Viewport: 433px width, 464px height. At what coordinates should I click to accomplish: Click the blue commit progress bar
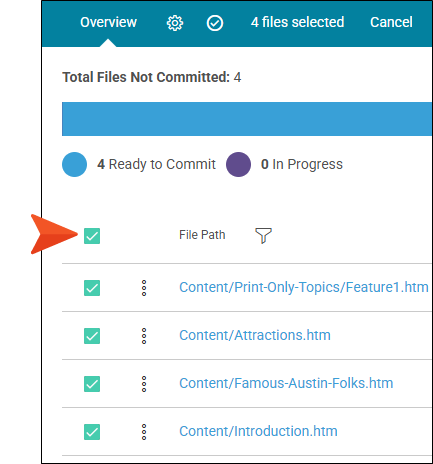coord(247,119)
